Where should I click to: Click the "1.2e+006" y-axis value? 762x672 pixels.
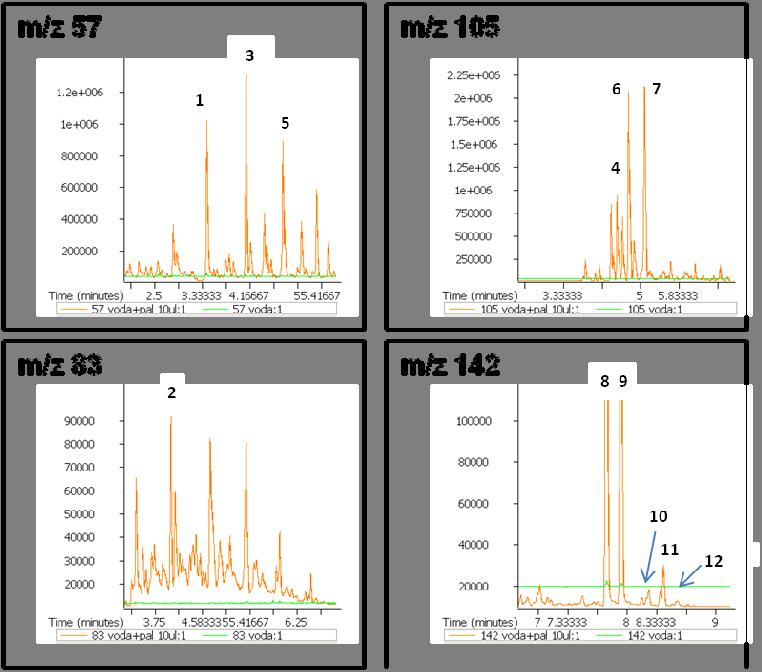(x=80, y=92)
